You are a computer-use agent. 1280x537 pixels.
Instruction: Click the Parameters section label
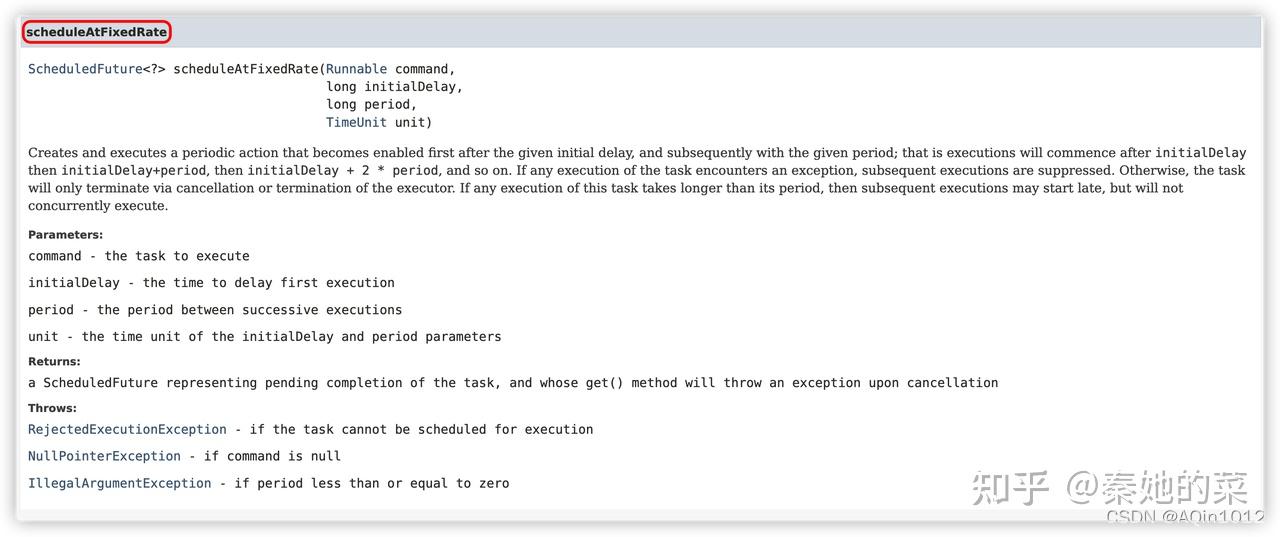point(65,235)
